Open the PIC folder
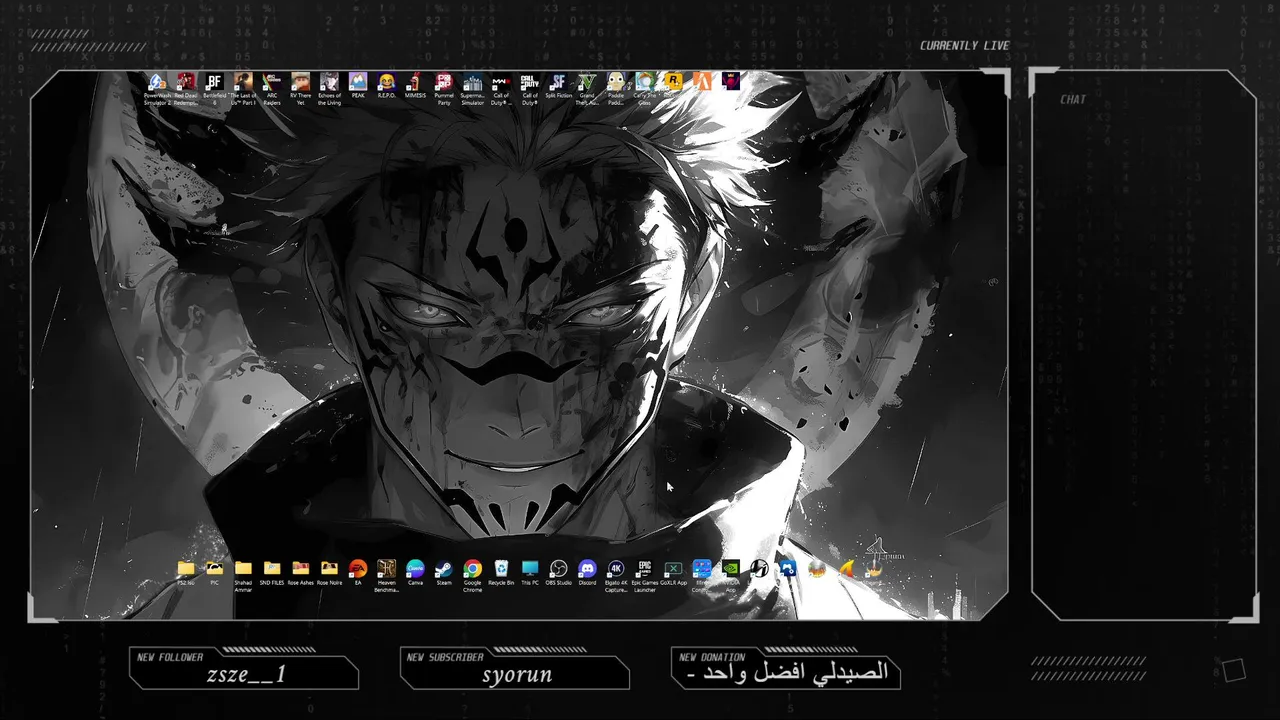This screenshot has height=720, width=1280. coord(214,573)
